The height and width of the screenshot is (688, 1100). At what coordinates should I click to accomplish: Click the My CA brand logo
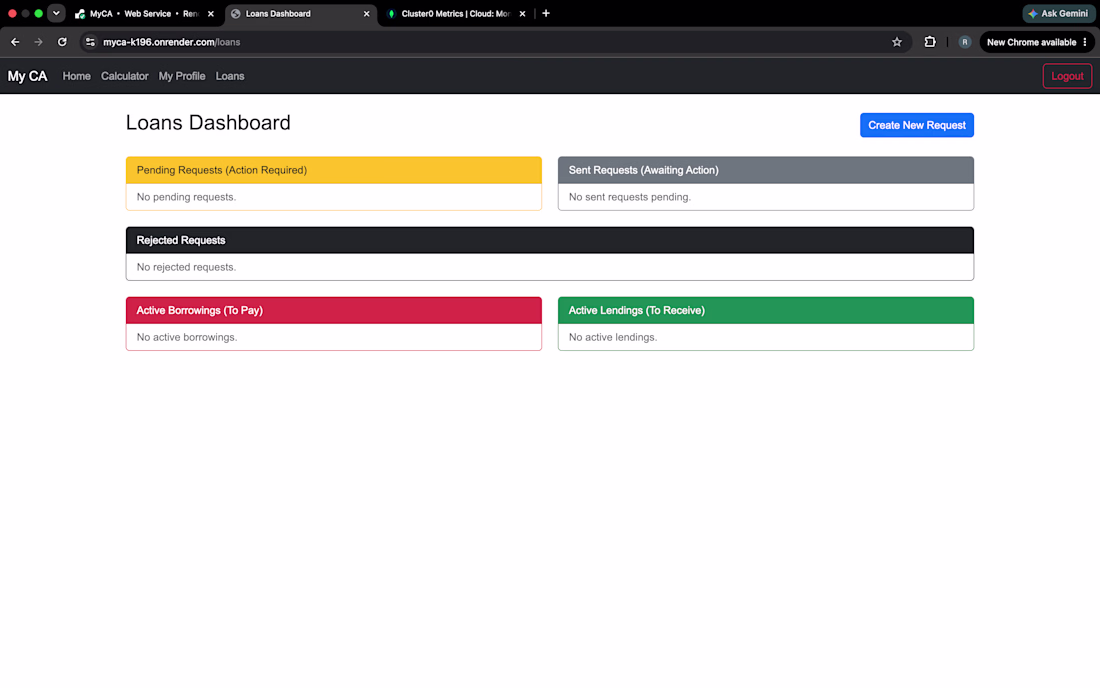[27, 76]
